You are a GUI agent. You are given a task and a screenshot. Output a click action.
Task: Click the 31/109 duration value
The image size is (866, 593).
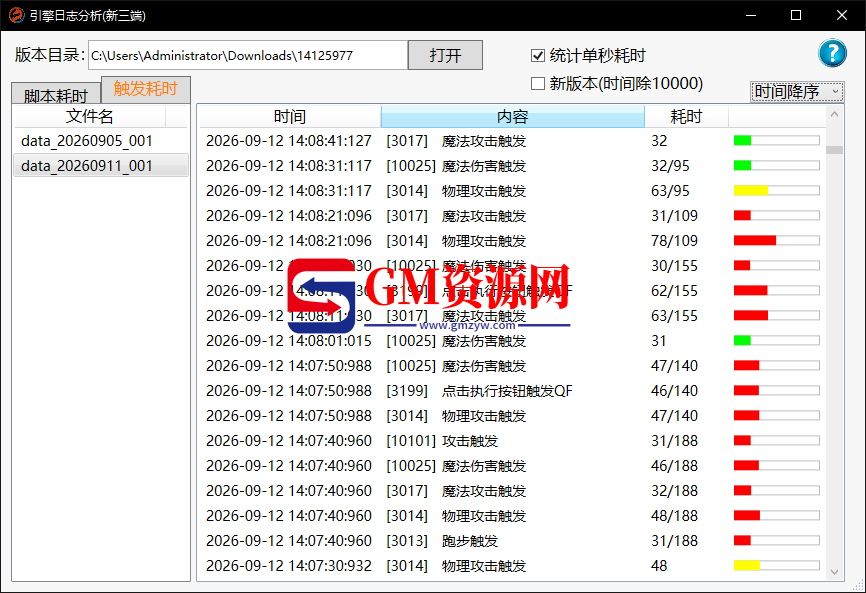pos(674,216)
